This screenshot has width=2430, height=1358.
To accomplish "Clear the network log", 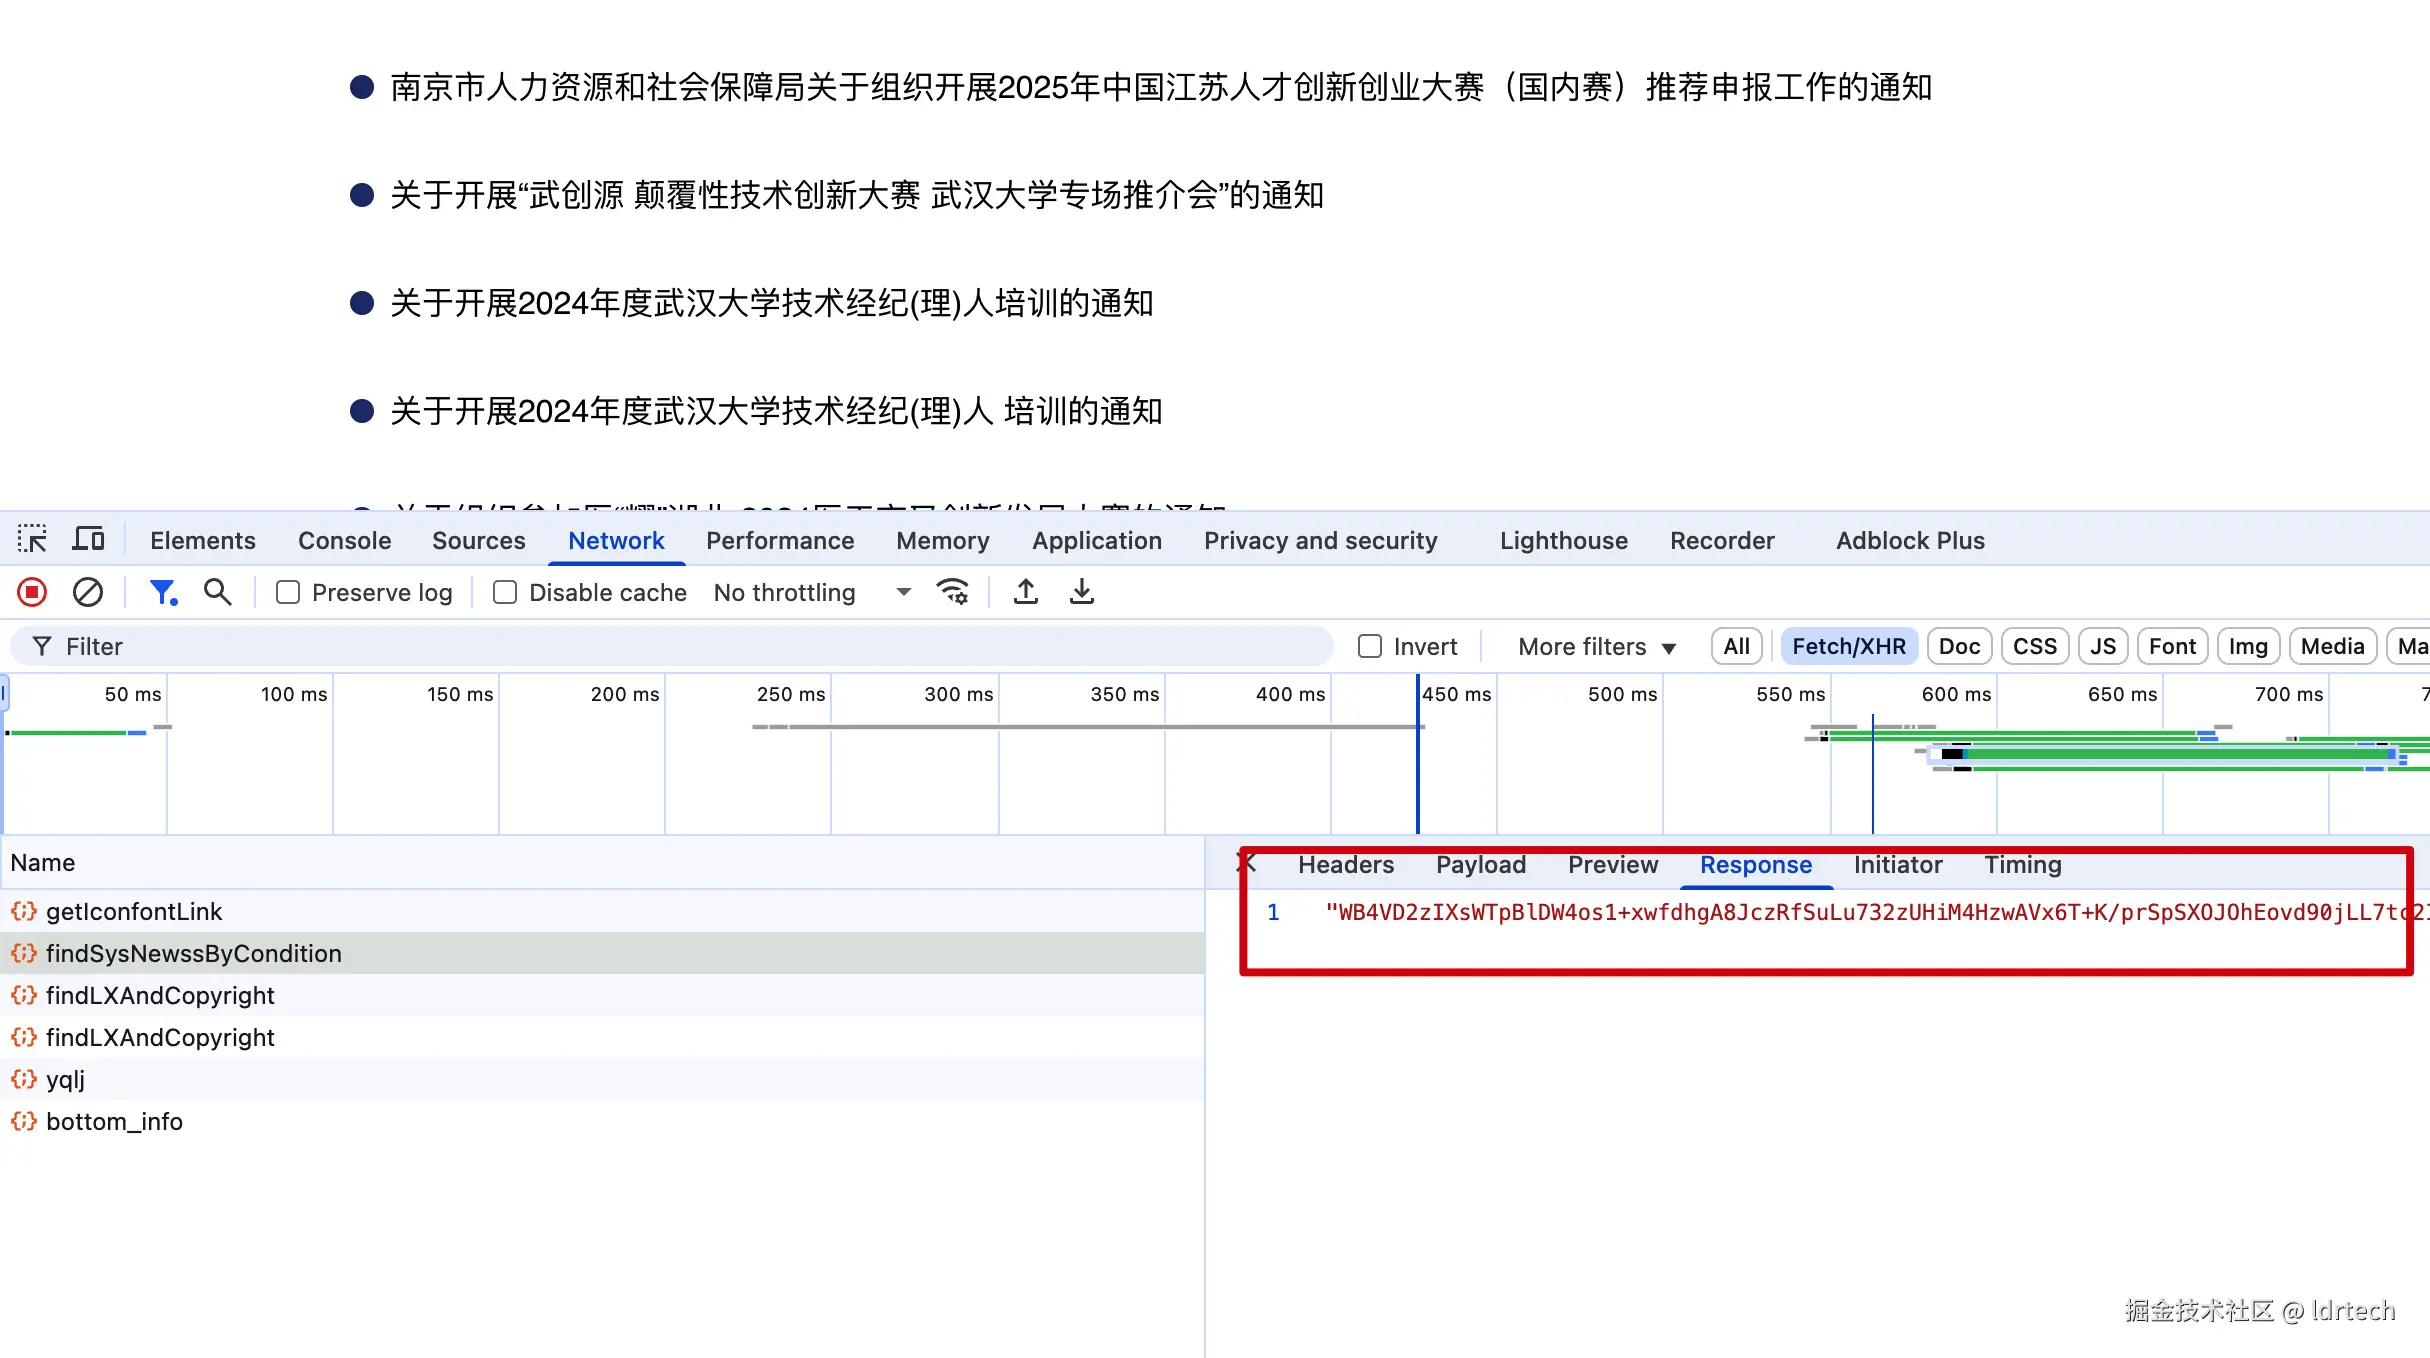I will (88, 593).
